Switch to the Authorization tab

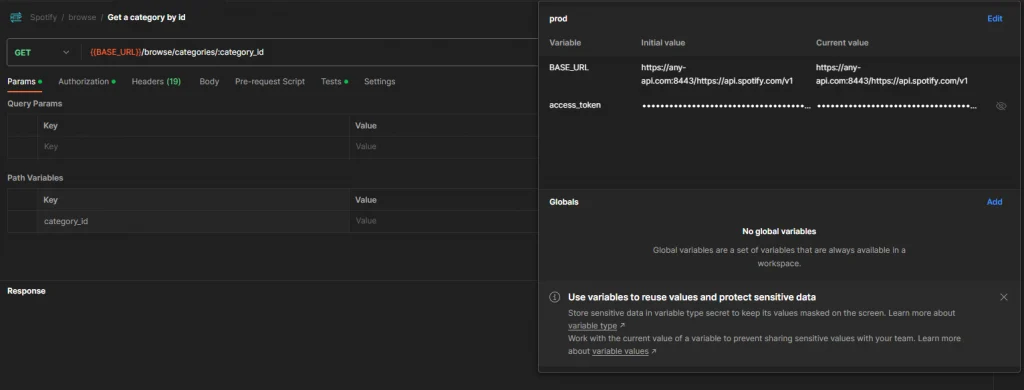click(x=87, y=82)
